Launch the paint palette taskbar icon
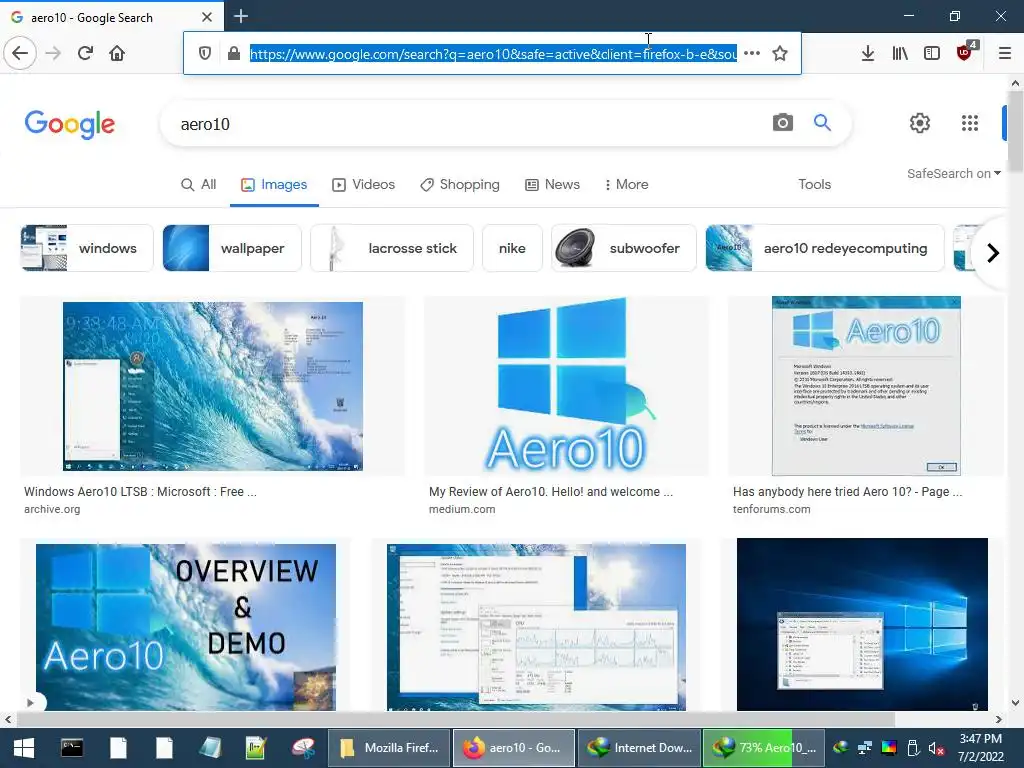Screen dimensions: 1024x768 [303, 748]
